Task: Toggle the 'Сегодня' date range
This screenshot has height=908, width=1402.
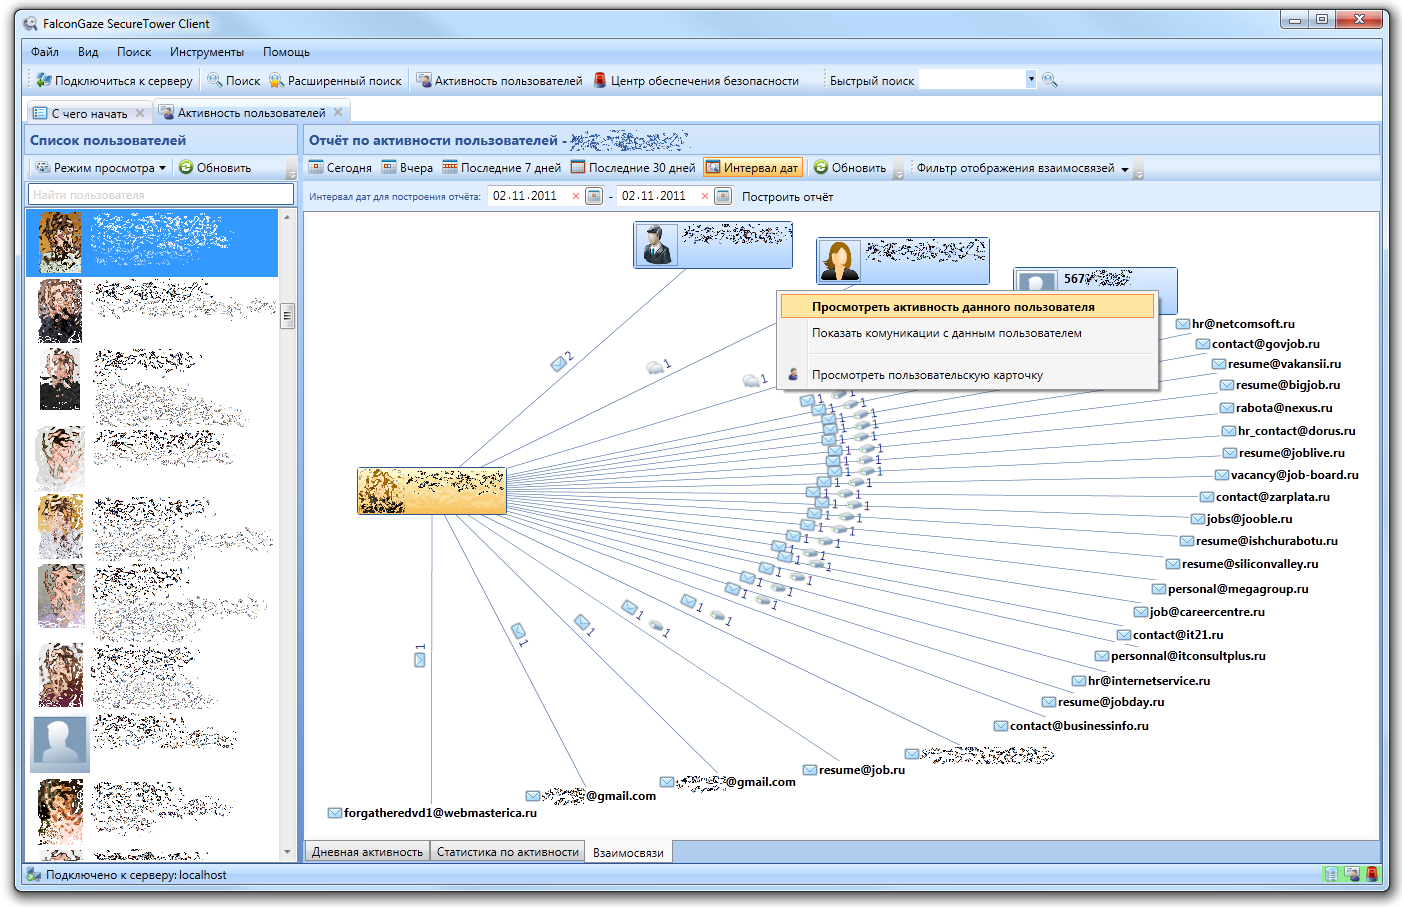Action: pos(340,168)
